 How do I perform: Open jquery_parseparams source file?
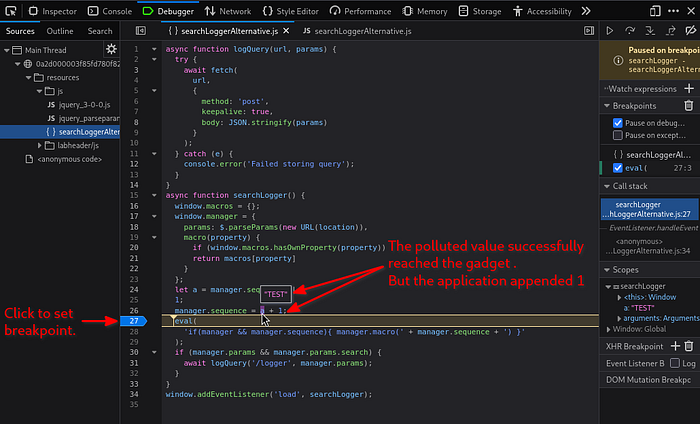click(x=83, y=118)
